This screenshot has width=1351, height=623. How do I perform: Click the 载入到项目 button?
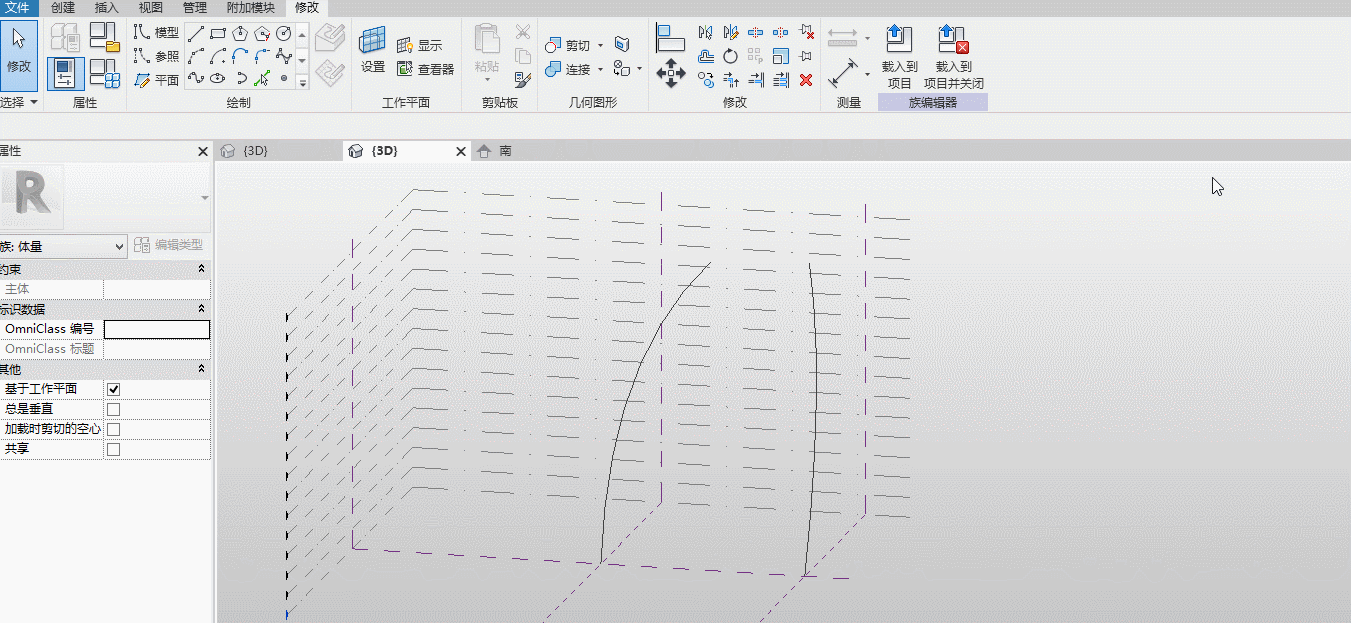coord(900,58)
